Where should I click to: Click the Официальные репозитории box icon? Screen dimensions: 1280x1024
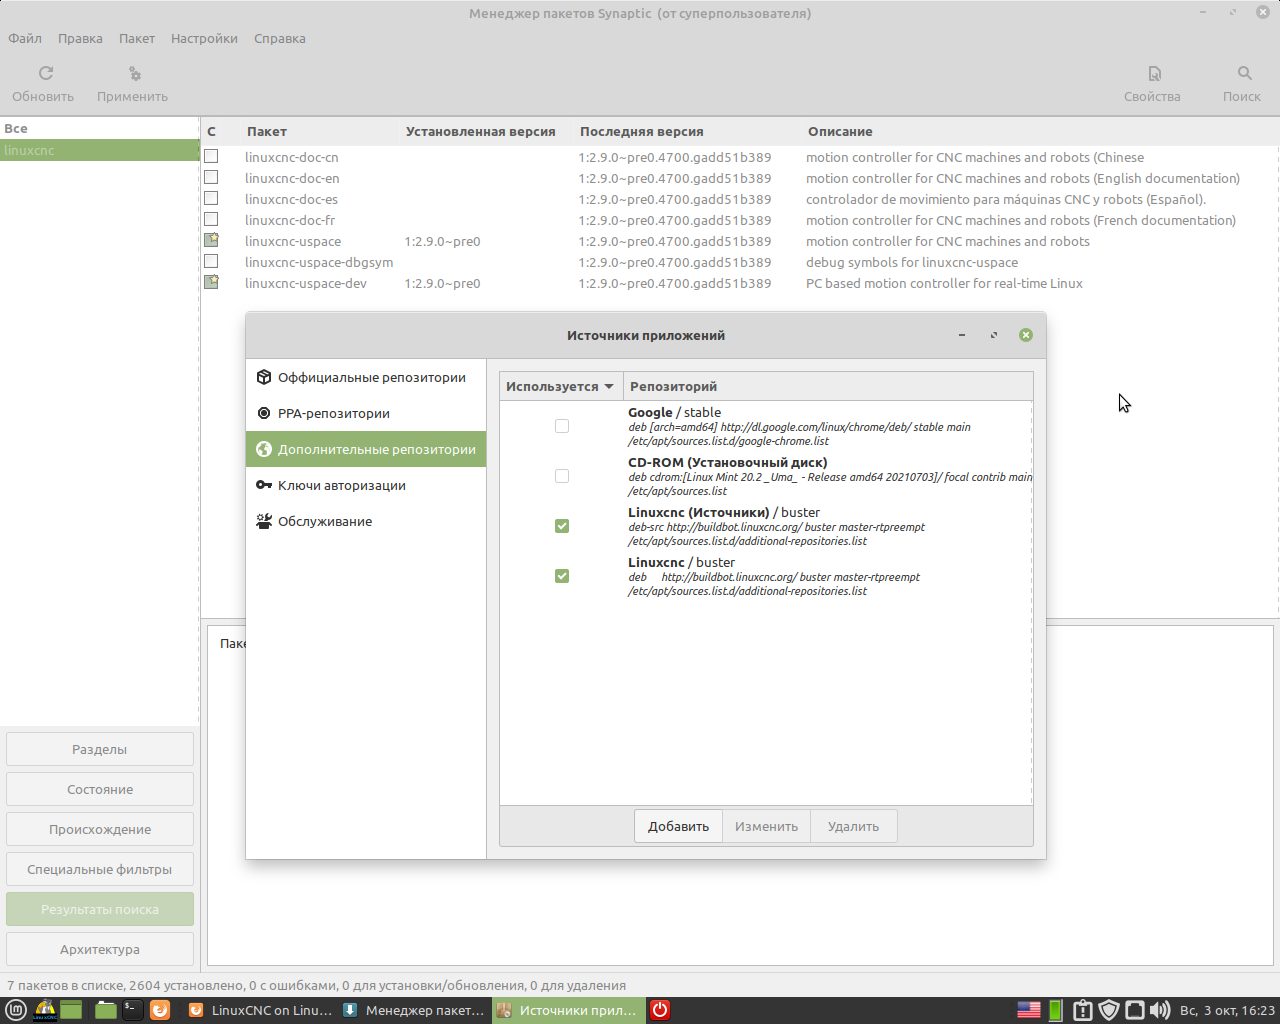pos(264,377)
